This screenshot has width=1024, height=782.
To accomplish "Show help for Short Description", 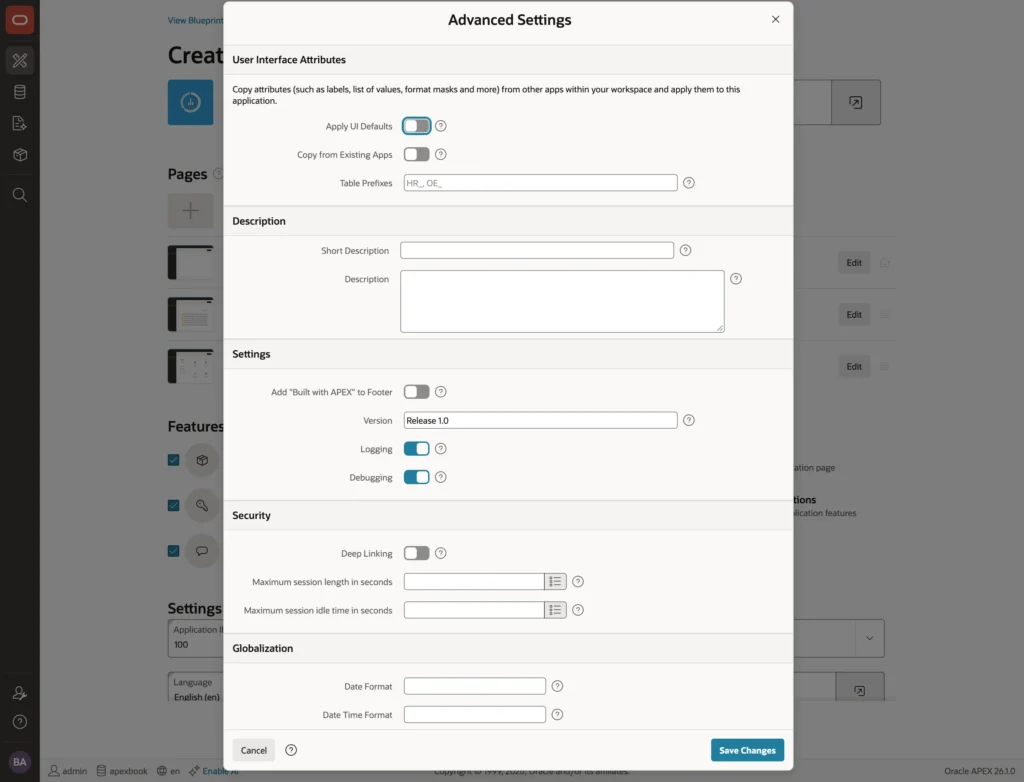I will click(686, 250).
